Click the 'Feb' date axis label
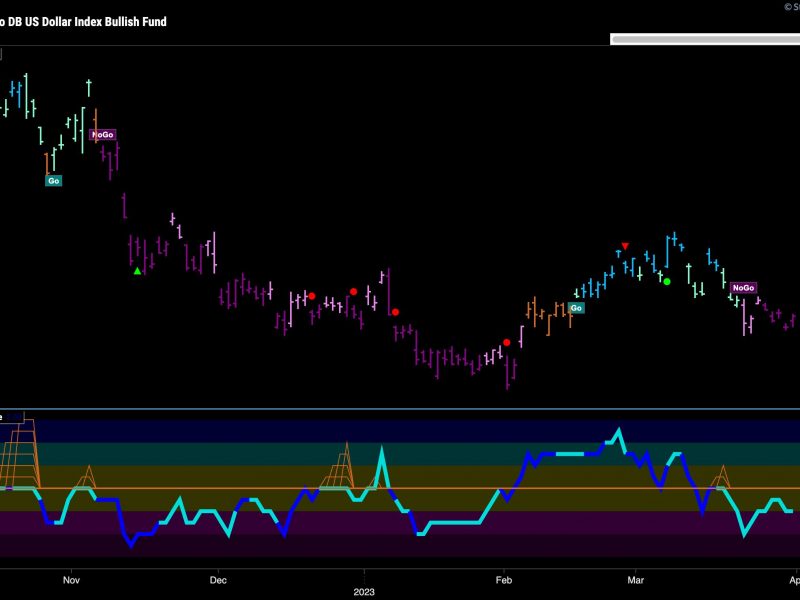 click(x=504, y=580)
